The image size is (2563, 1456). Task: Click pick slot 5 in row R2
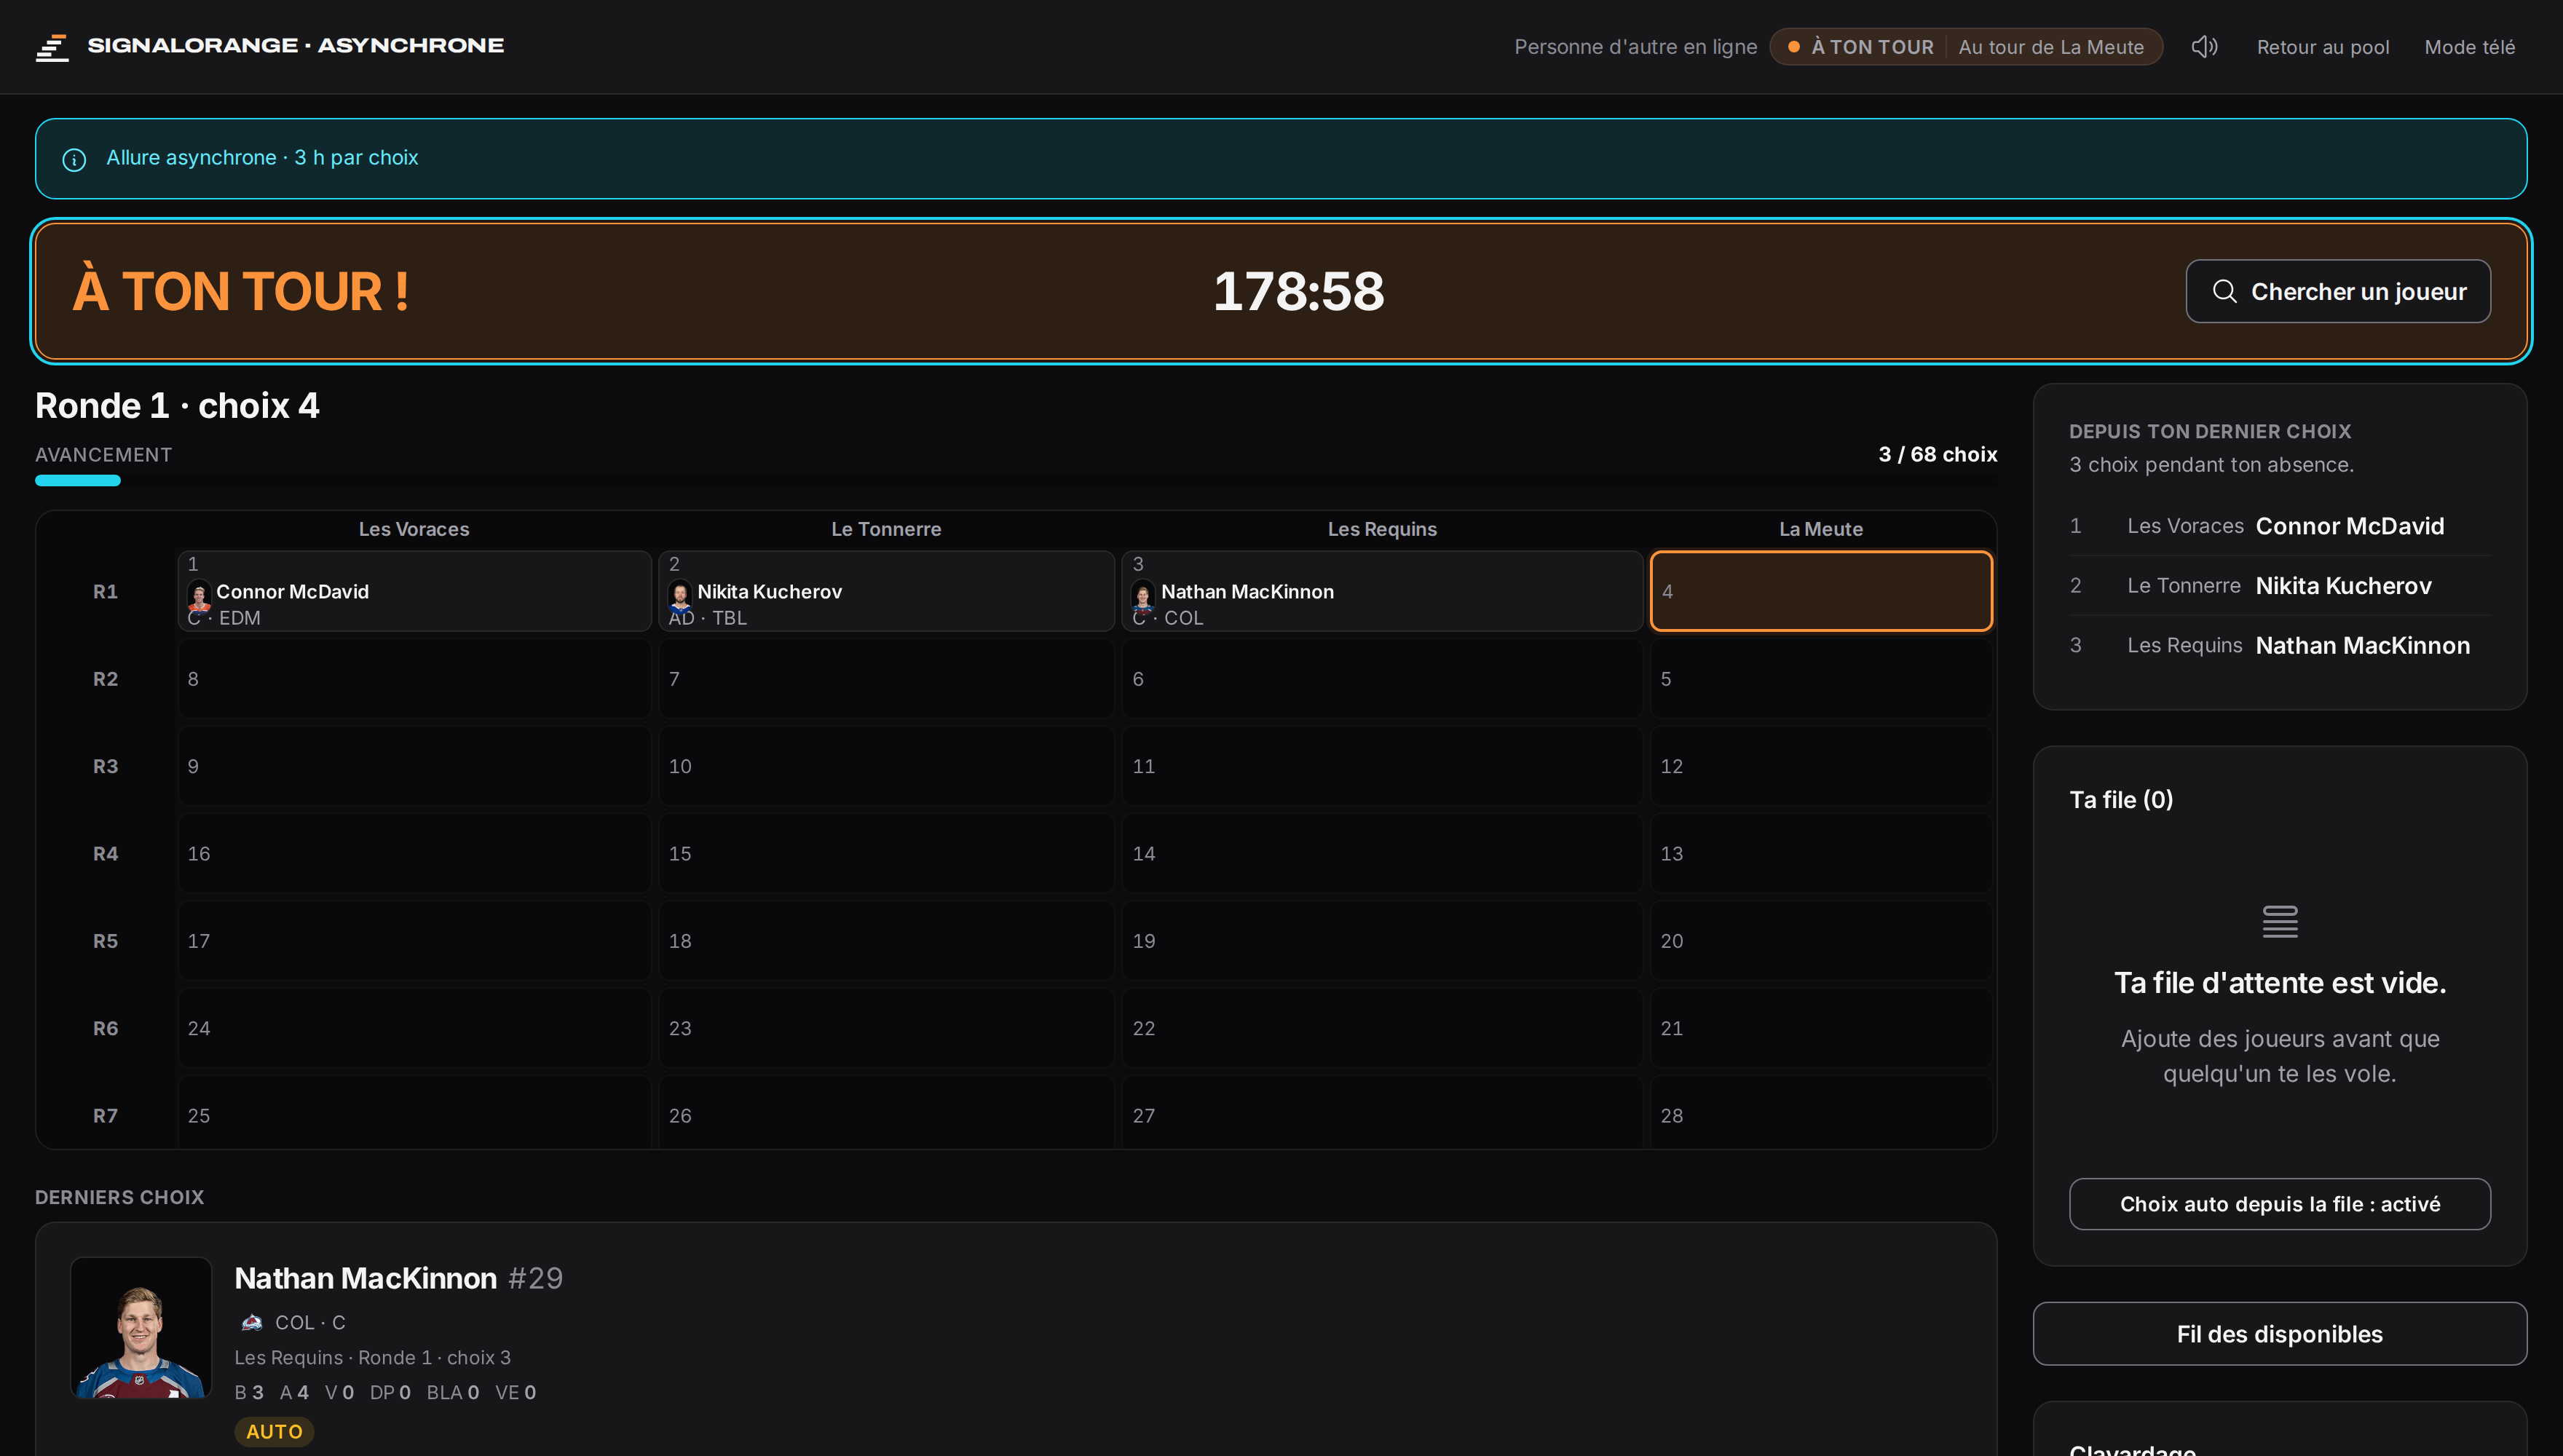(x=1820, y=679)
